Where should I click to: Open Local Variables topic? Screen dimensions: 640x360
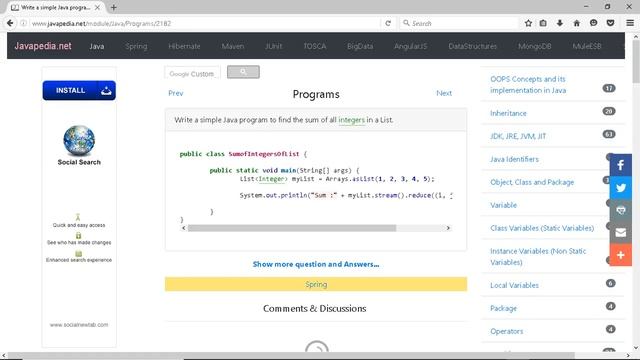click(x=514, y=285)
